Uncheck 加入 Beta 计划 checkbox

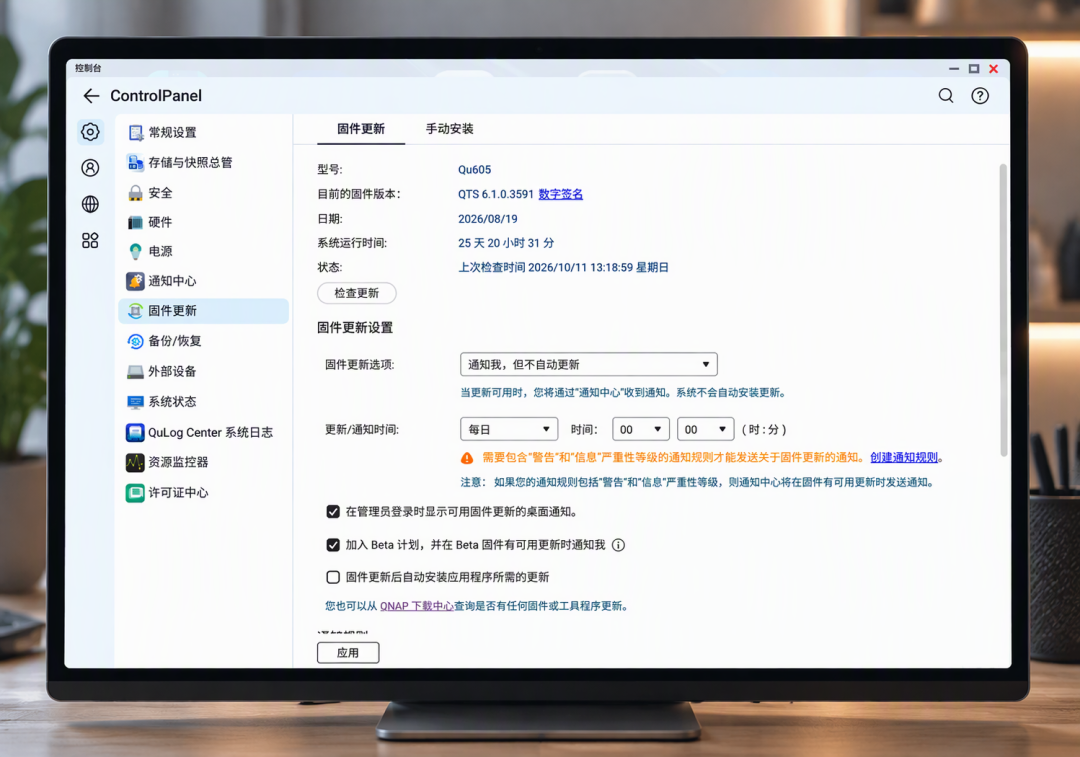coord(333,545)
